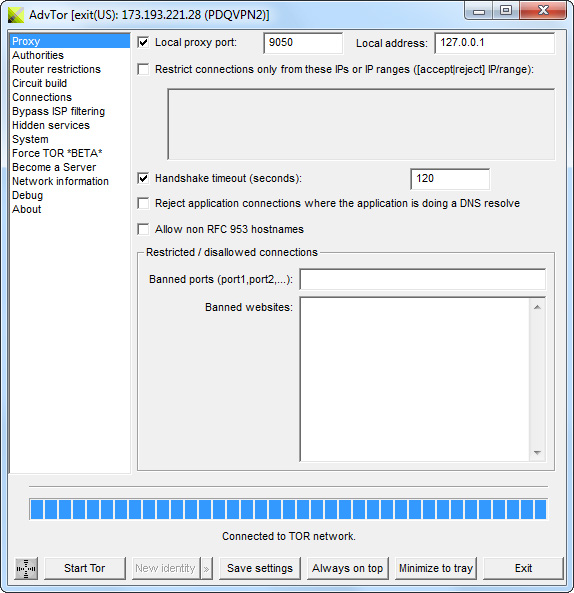
Task: Open the Authorities settings page
Action: 38,55
